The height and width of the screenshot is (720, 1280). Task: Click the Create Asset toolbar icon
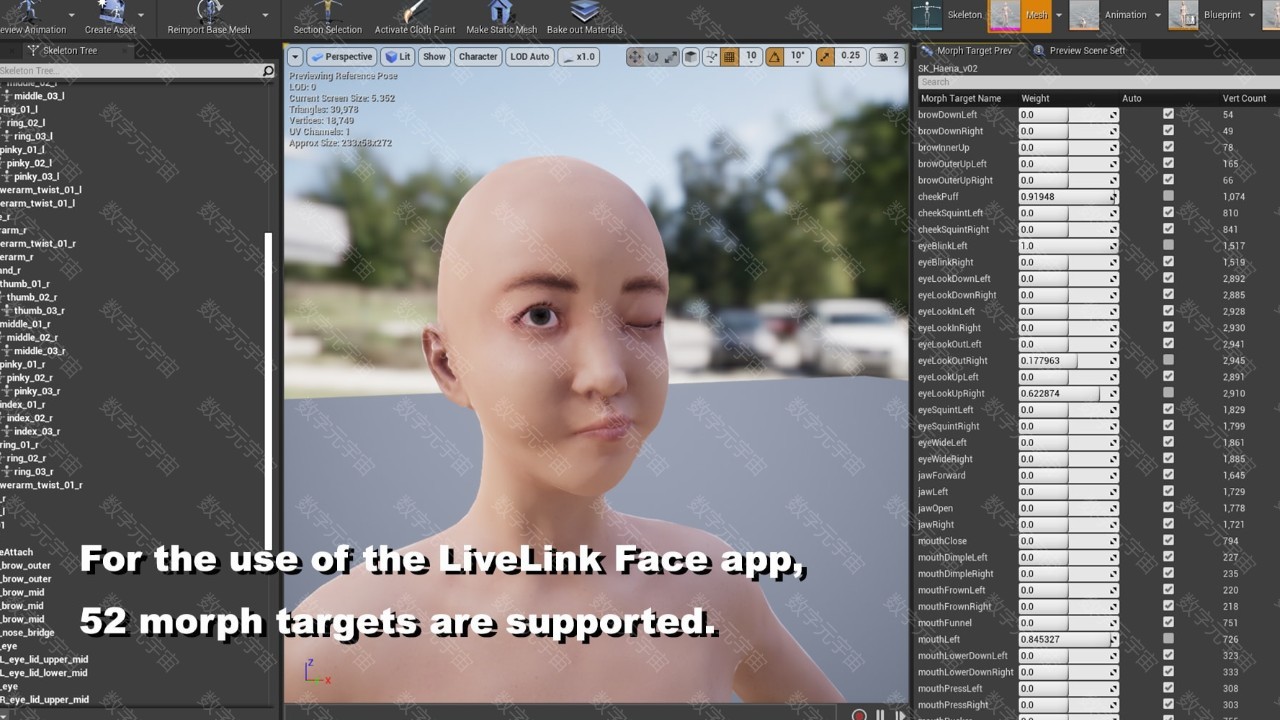(x=110, y=11)
